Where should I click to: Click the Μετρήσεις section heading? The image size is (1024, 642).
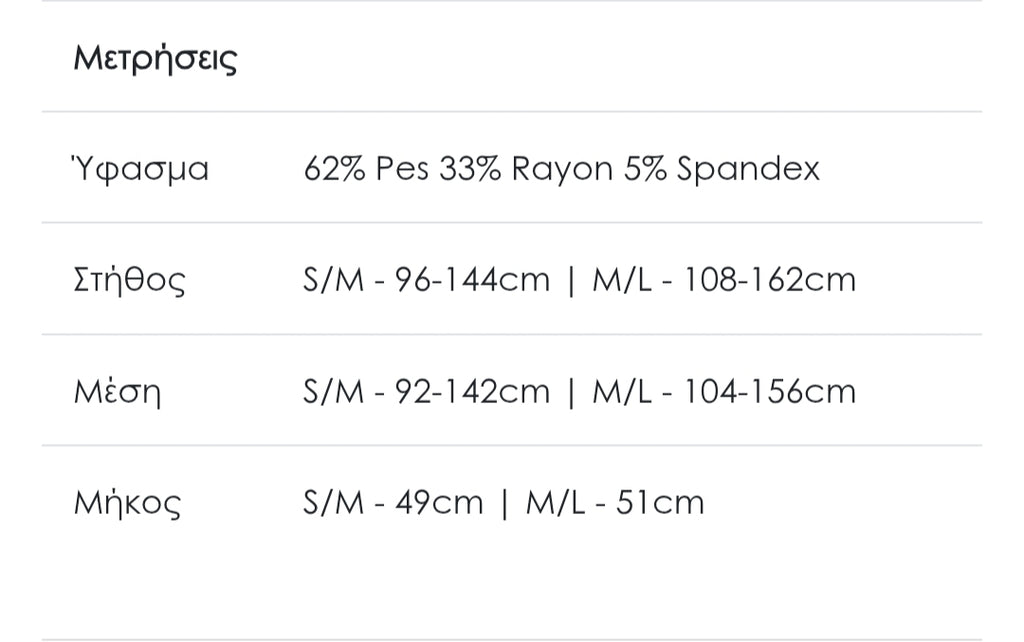pyautogui.click(x=155, y=58)
